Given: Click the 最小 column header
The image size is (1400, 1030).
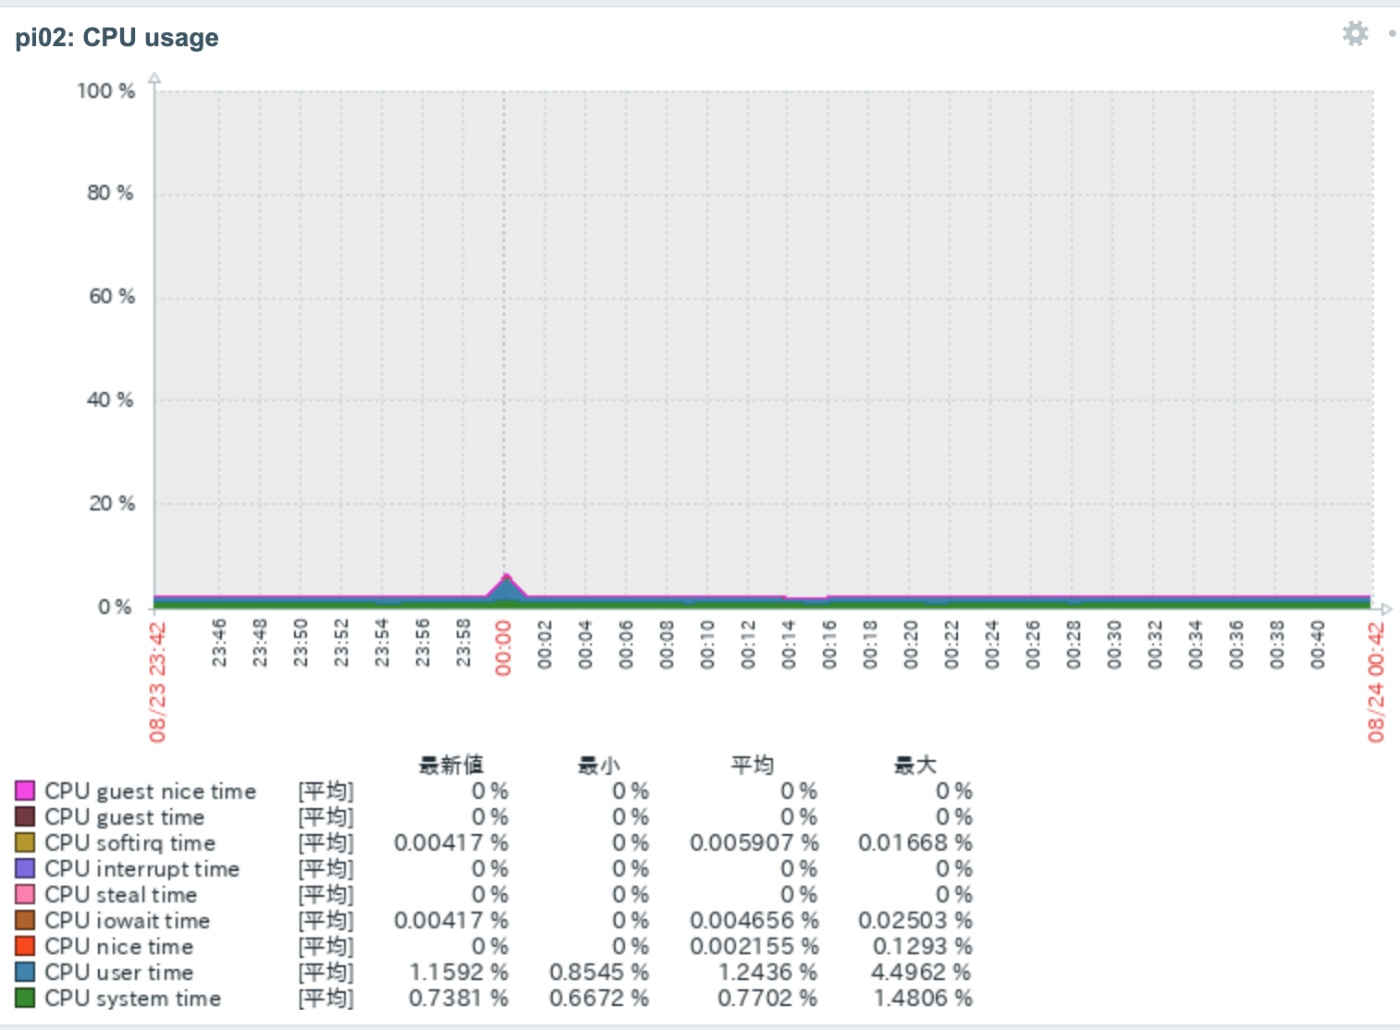Looking at the screenshot, I should 599,765.
